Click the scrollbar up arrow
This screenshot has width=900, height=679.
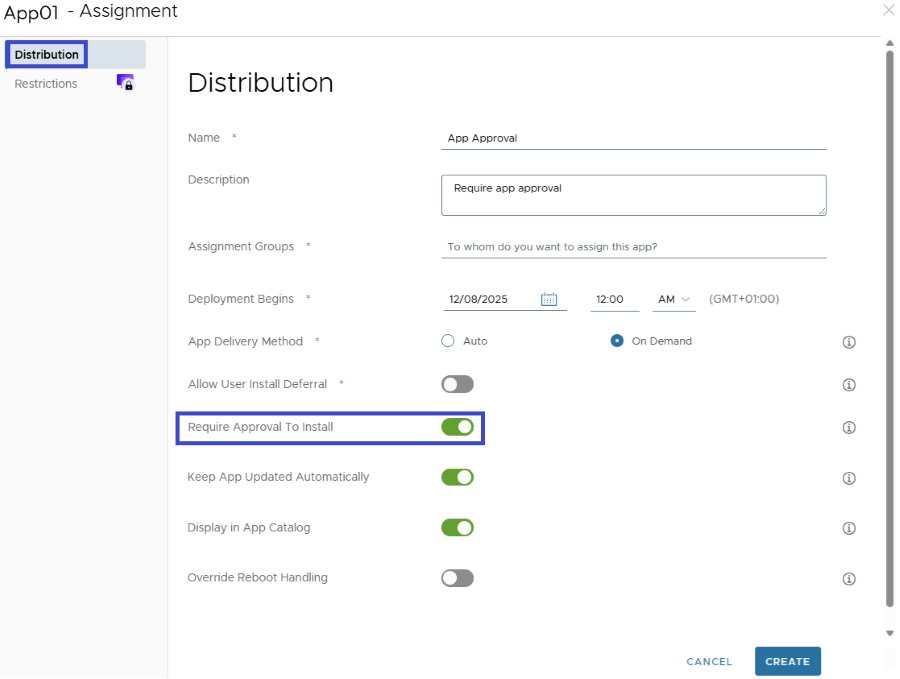point(890,43)
